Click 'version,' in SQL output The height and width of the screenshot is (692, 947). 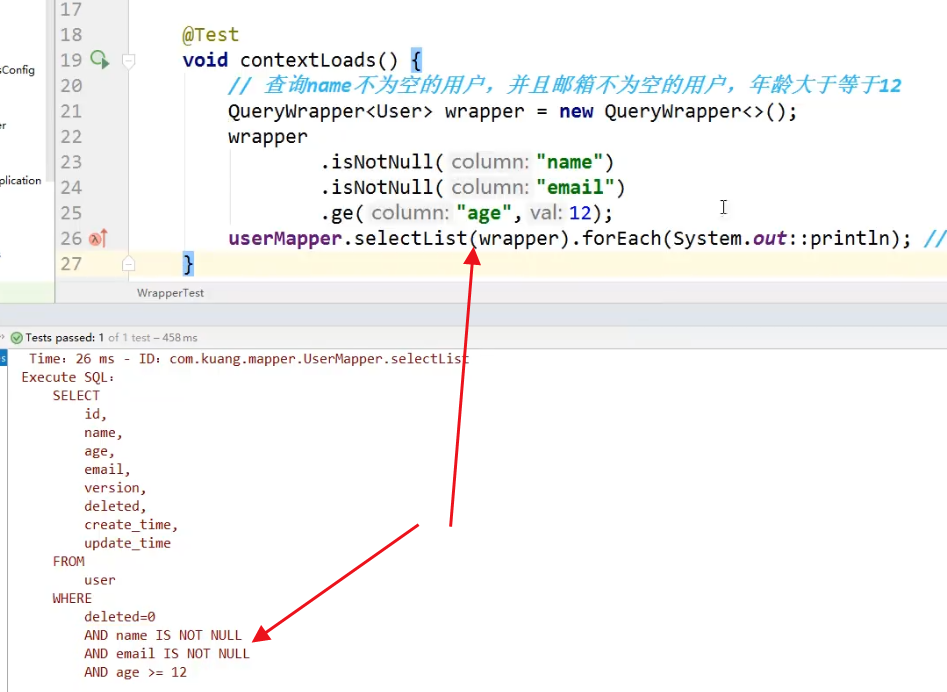click(115, 488)
